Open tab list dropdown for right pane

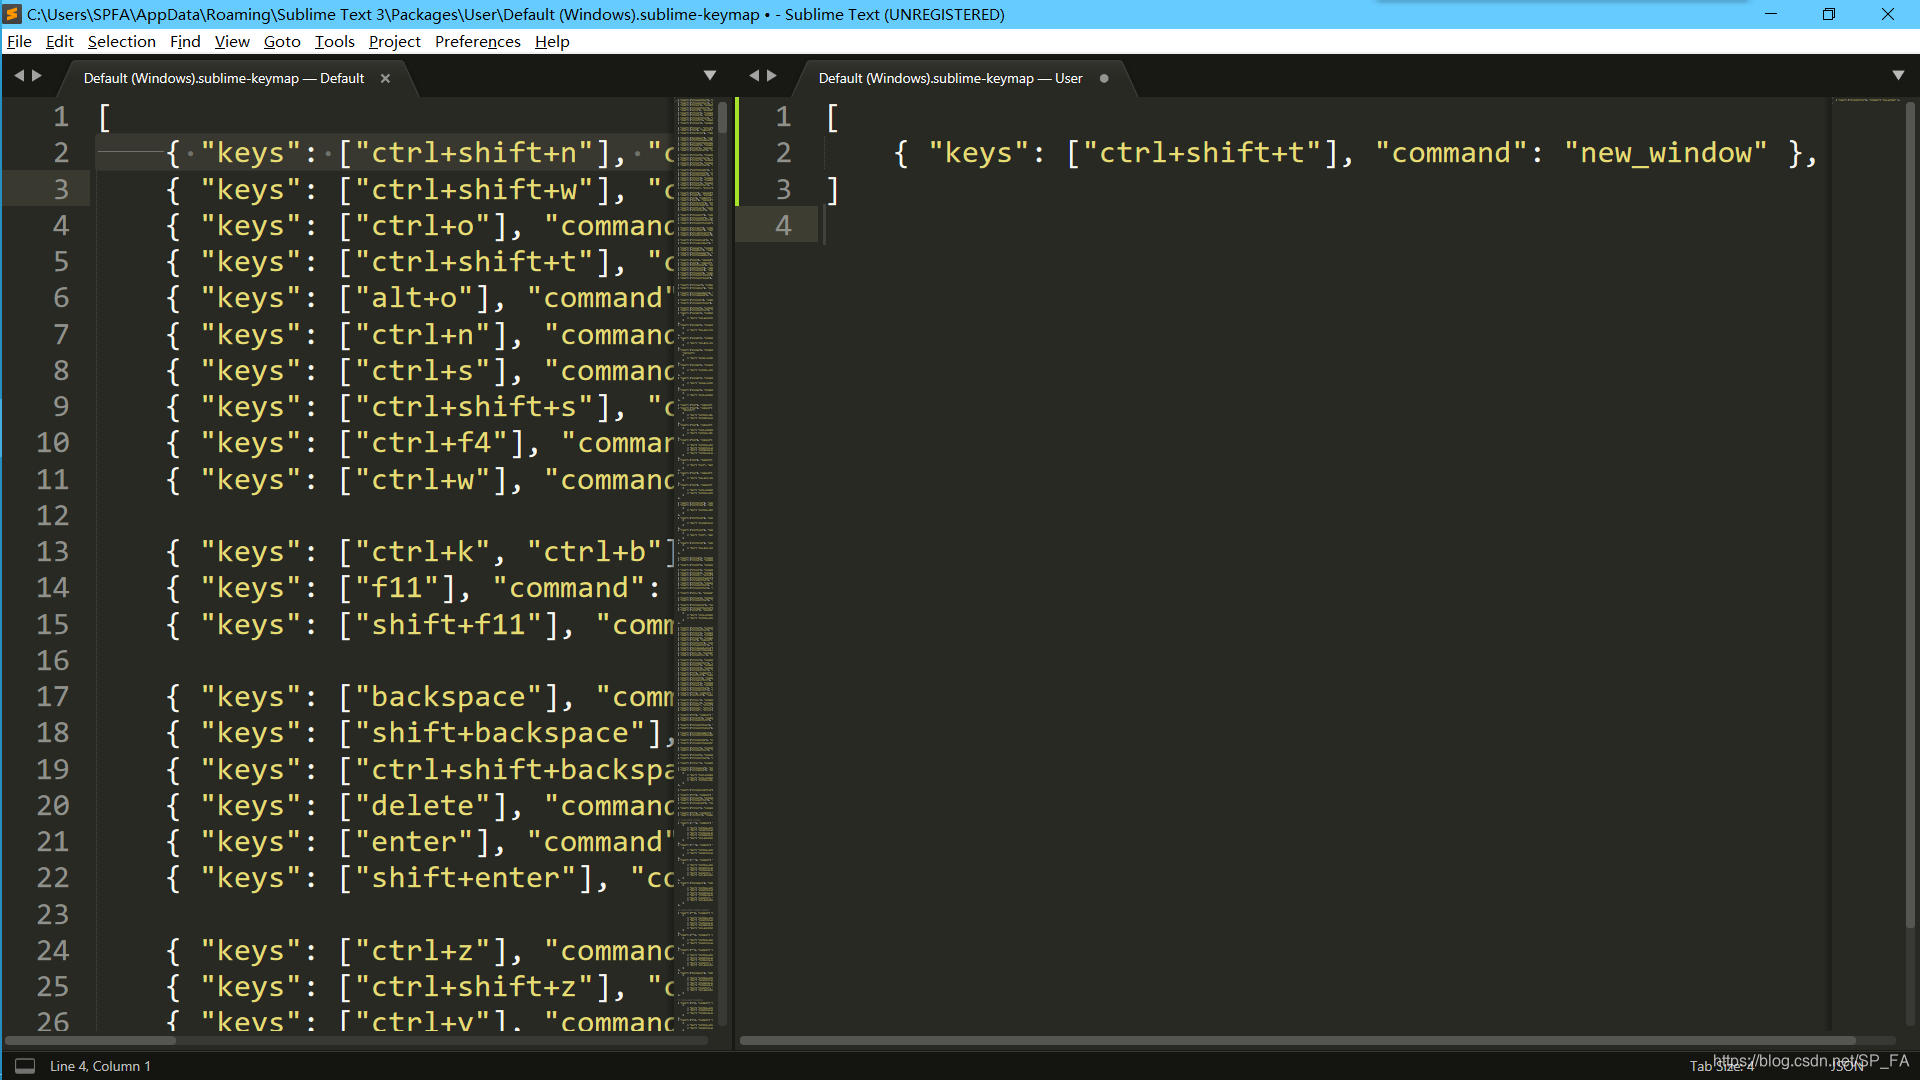click(x=1899, y=76)
